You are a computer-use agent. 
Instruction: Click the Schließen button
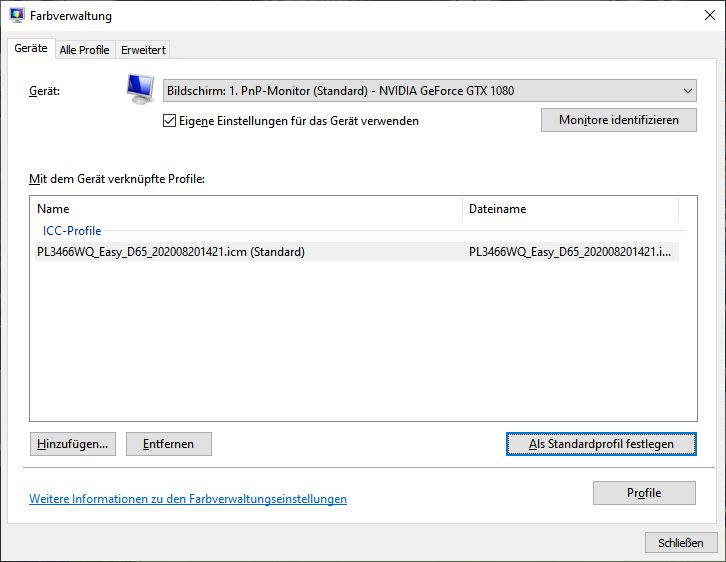[681, 543]
